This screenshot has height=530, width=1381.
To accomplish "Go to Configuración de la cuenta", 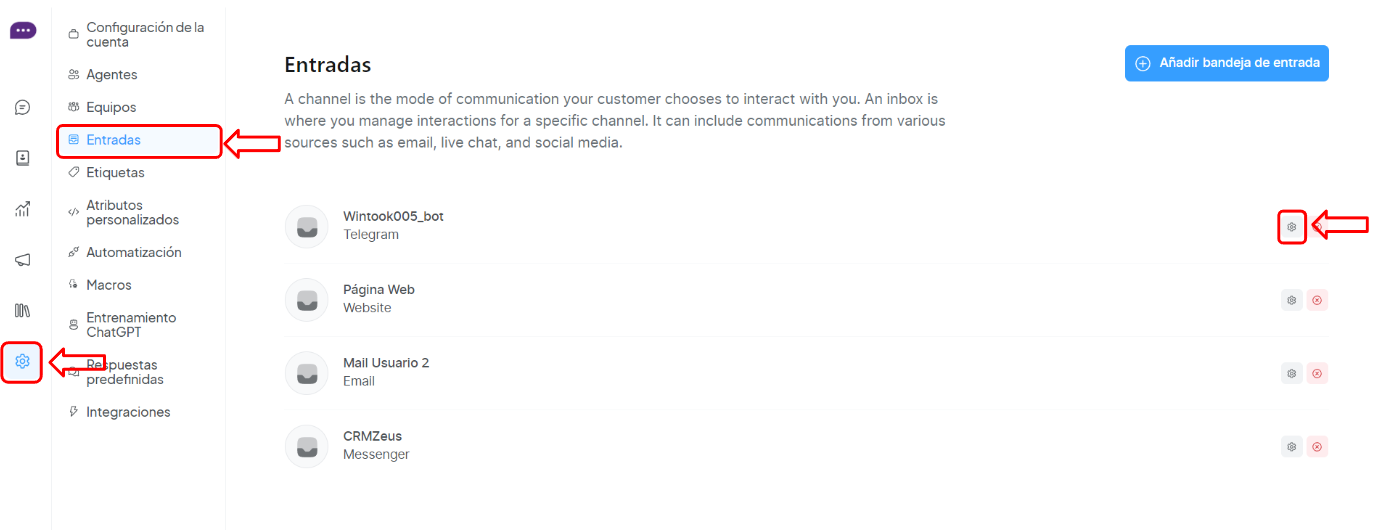I will point(144,35).
